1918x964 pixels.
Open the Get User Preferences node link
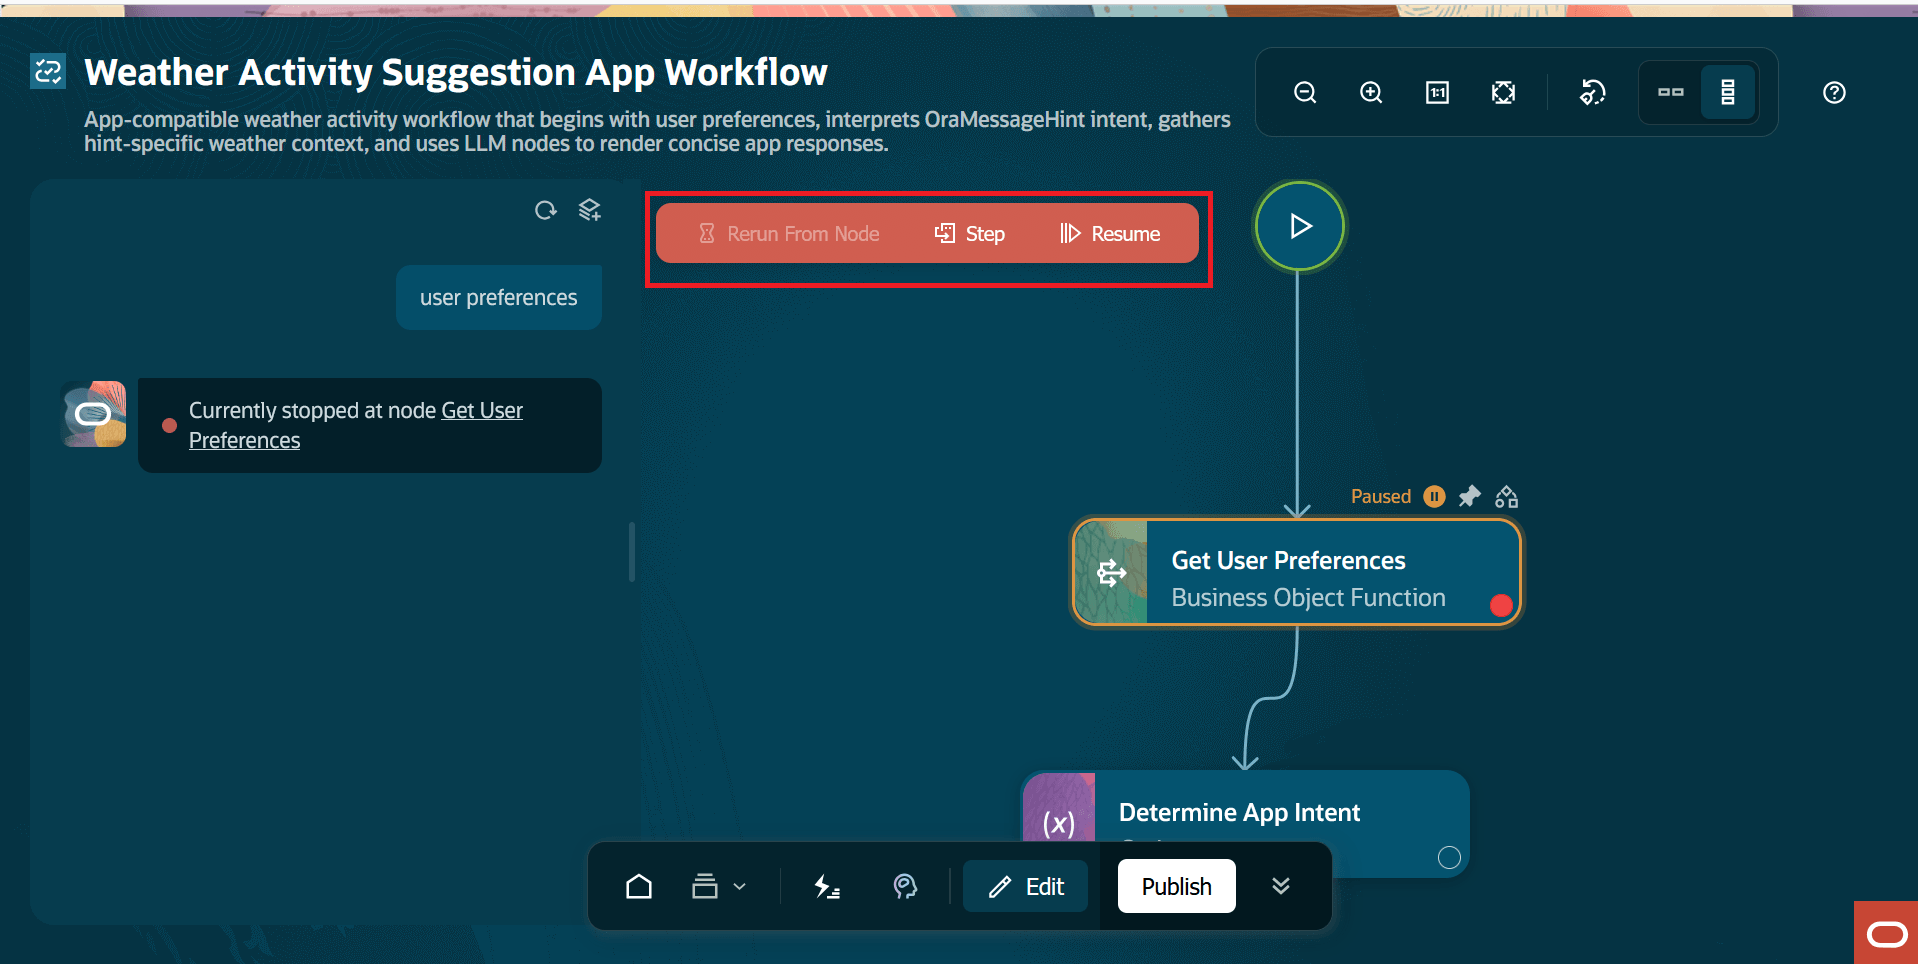pos(356,426)
